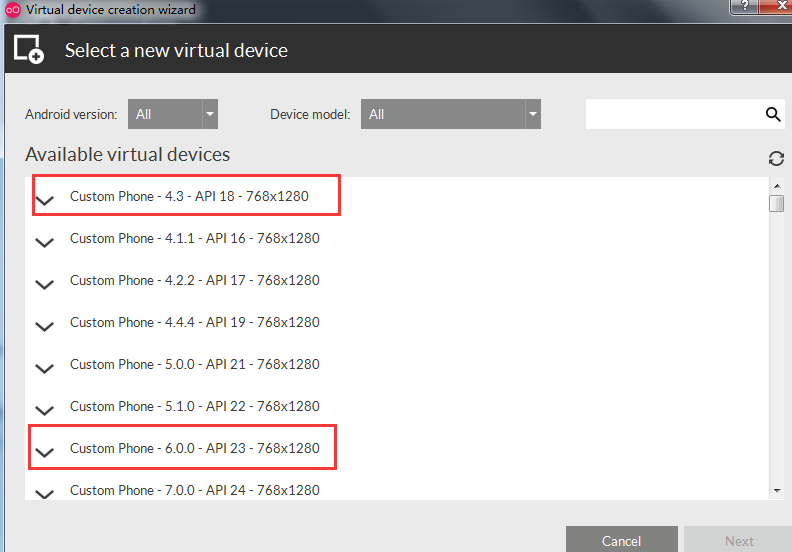
Task: Expand Custom Phone 4.2.2 API 17 chevron
Action: click(x=44, y=284)
